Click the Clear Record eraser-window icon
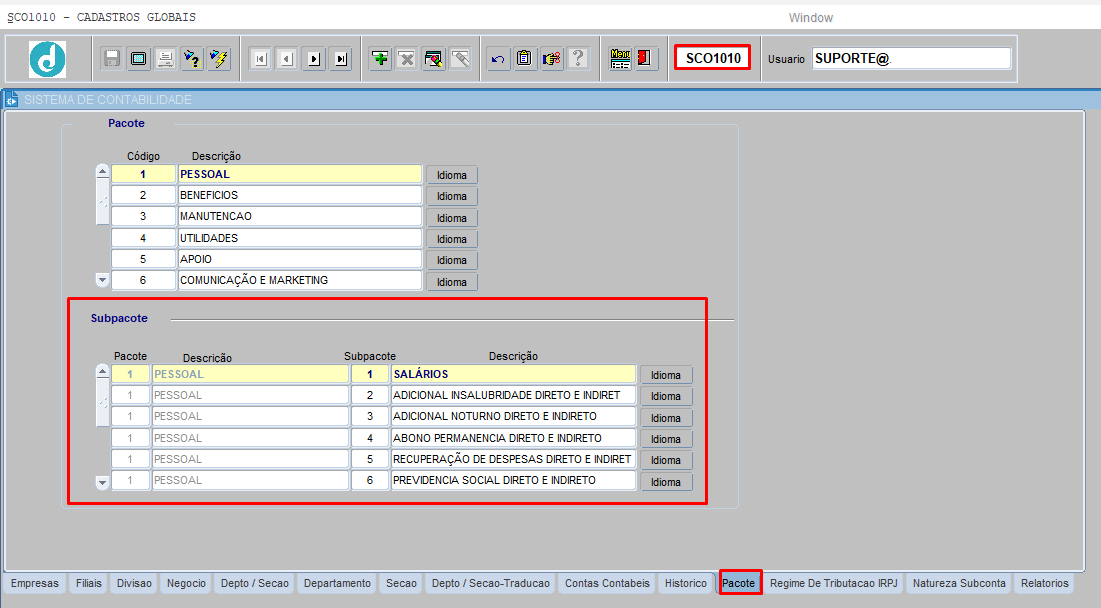1101x608 pixels. point(433,58)
